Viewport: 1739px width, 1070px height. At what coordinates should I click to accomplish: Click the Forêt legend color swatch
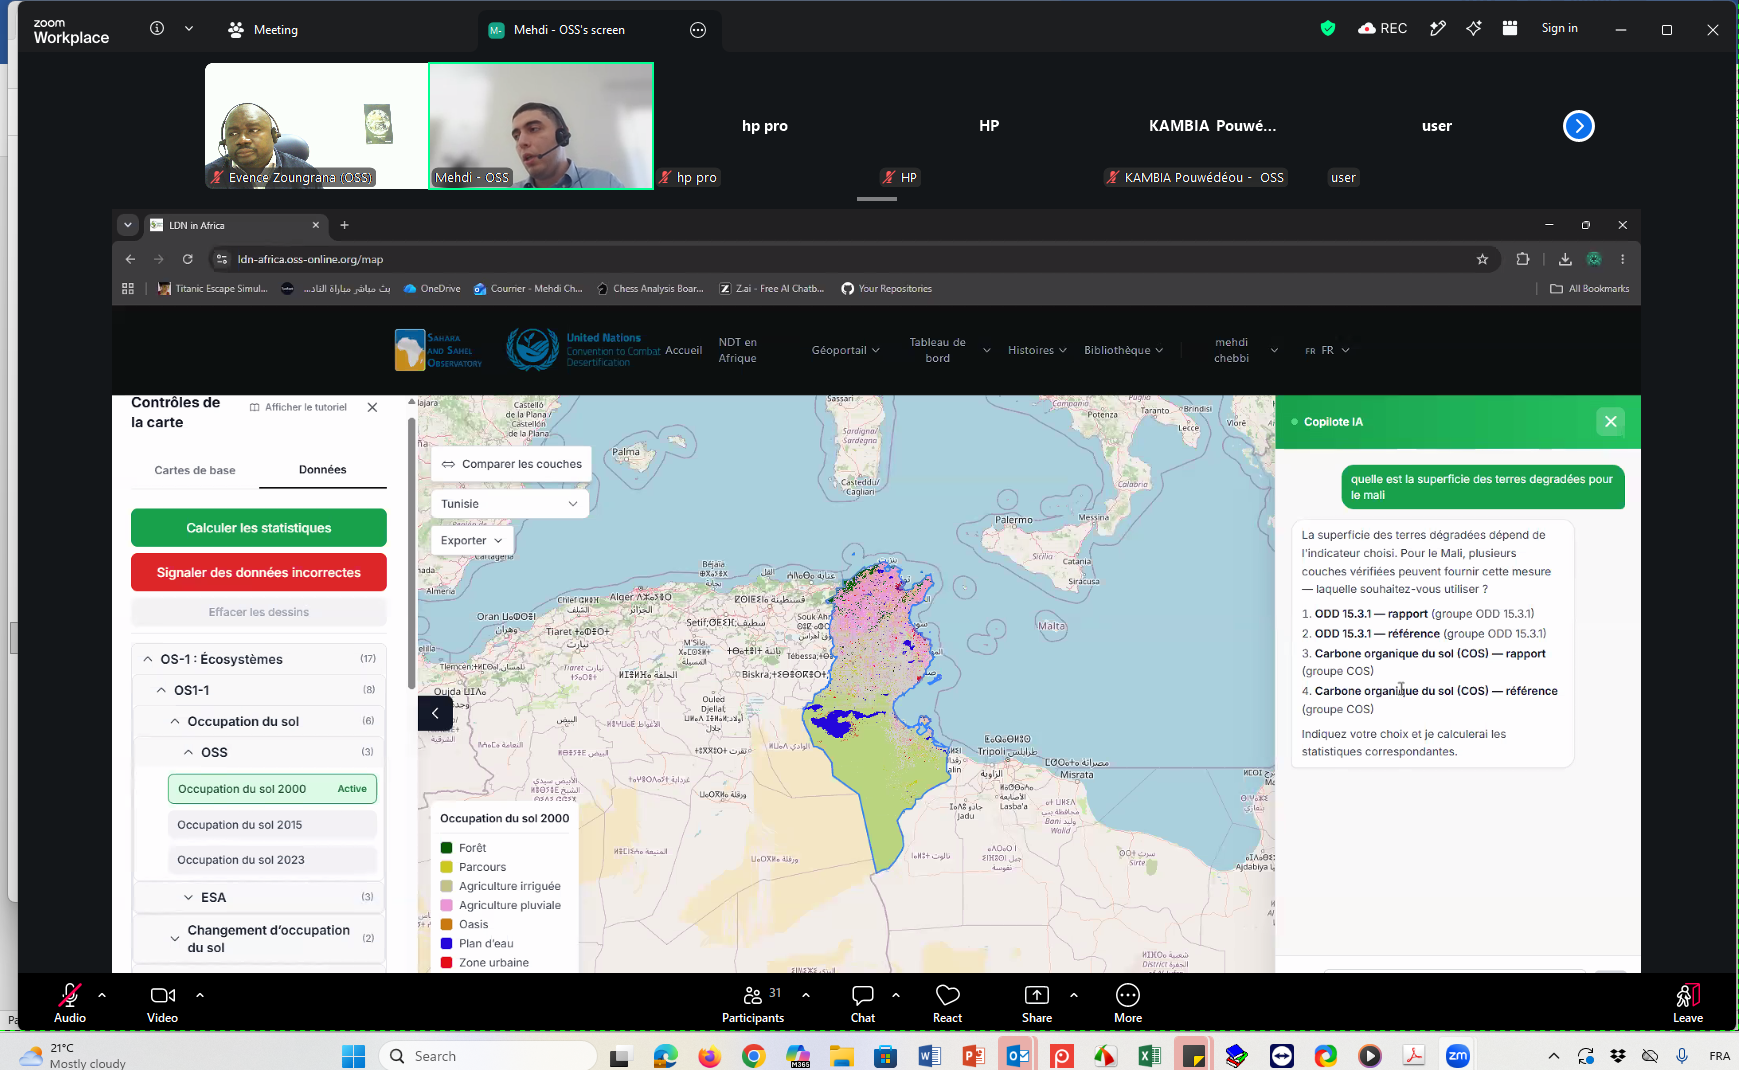[447, 848]
